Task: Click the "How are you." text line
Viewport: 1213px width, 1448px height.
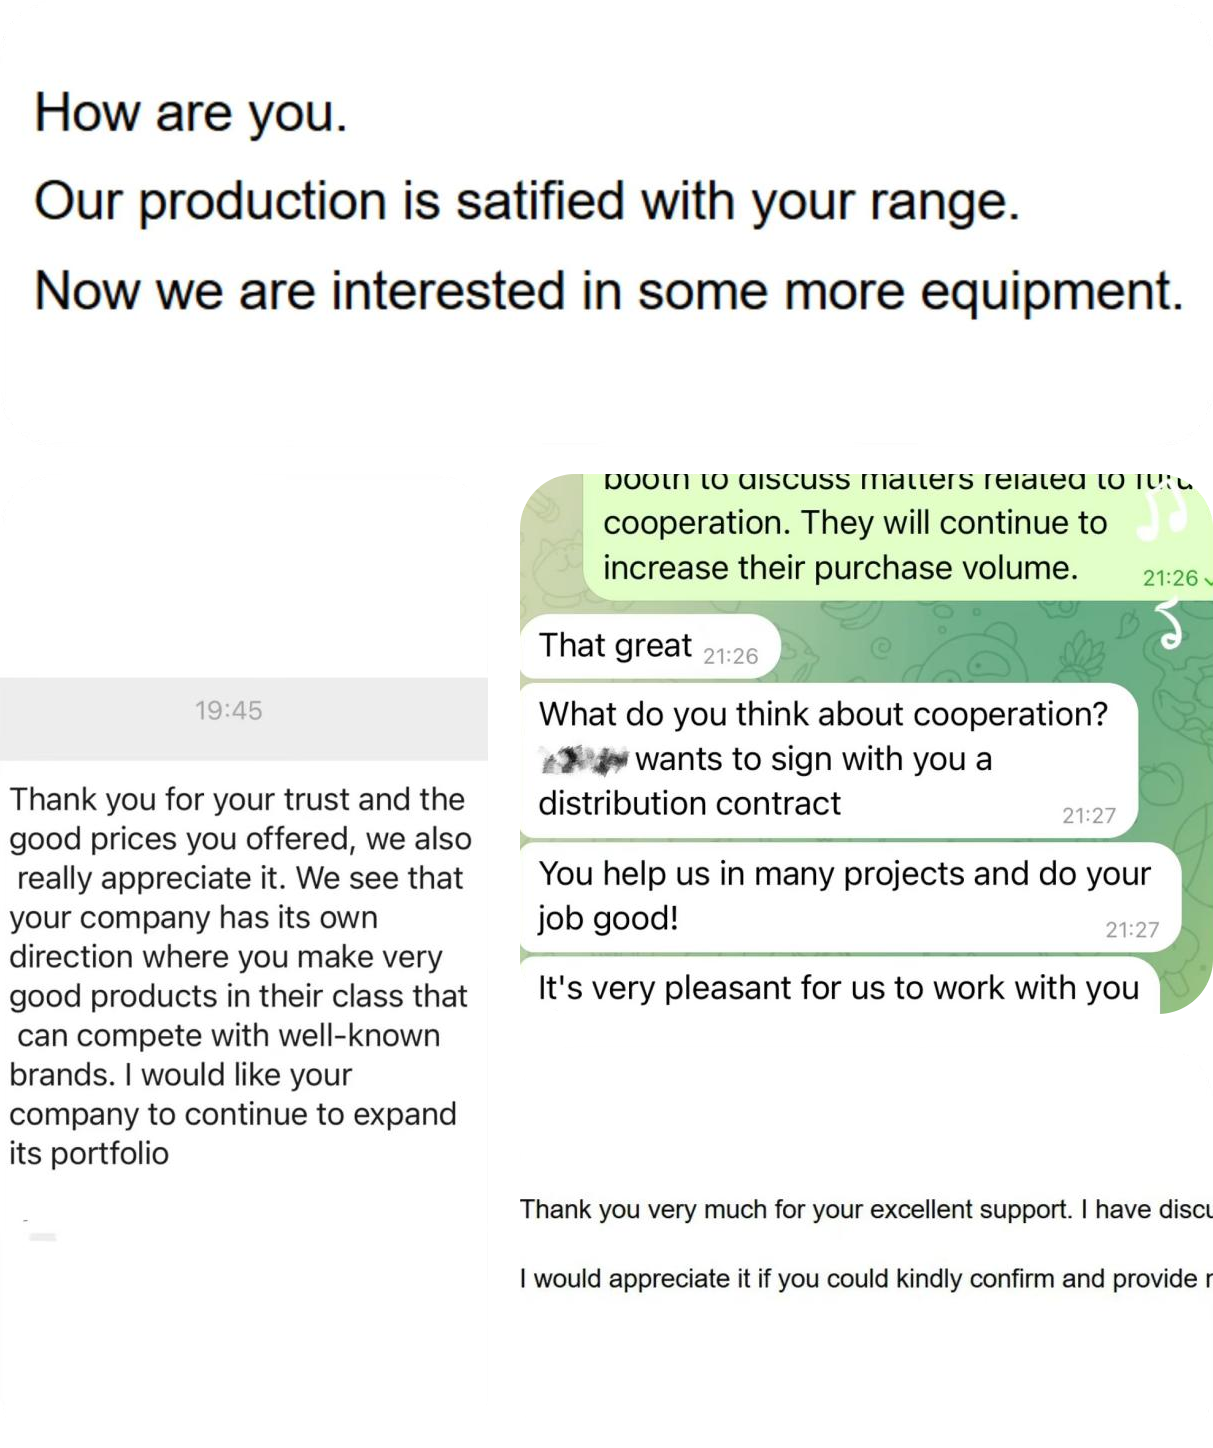Action: tap(191, 113)
